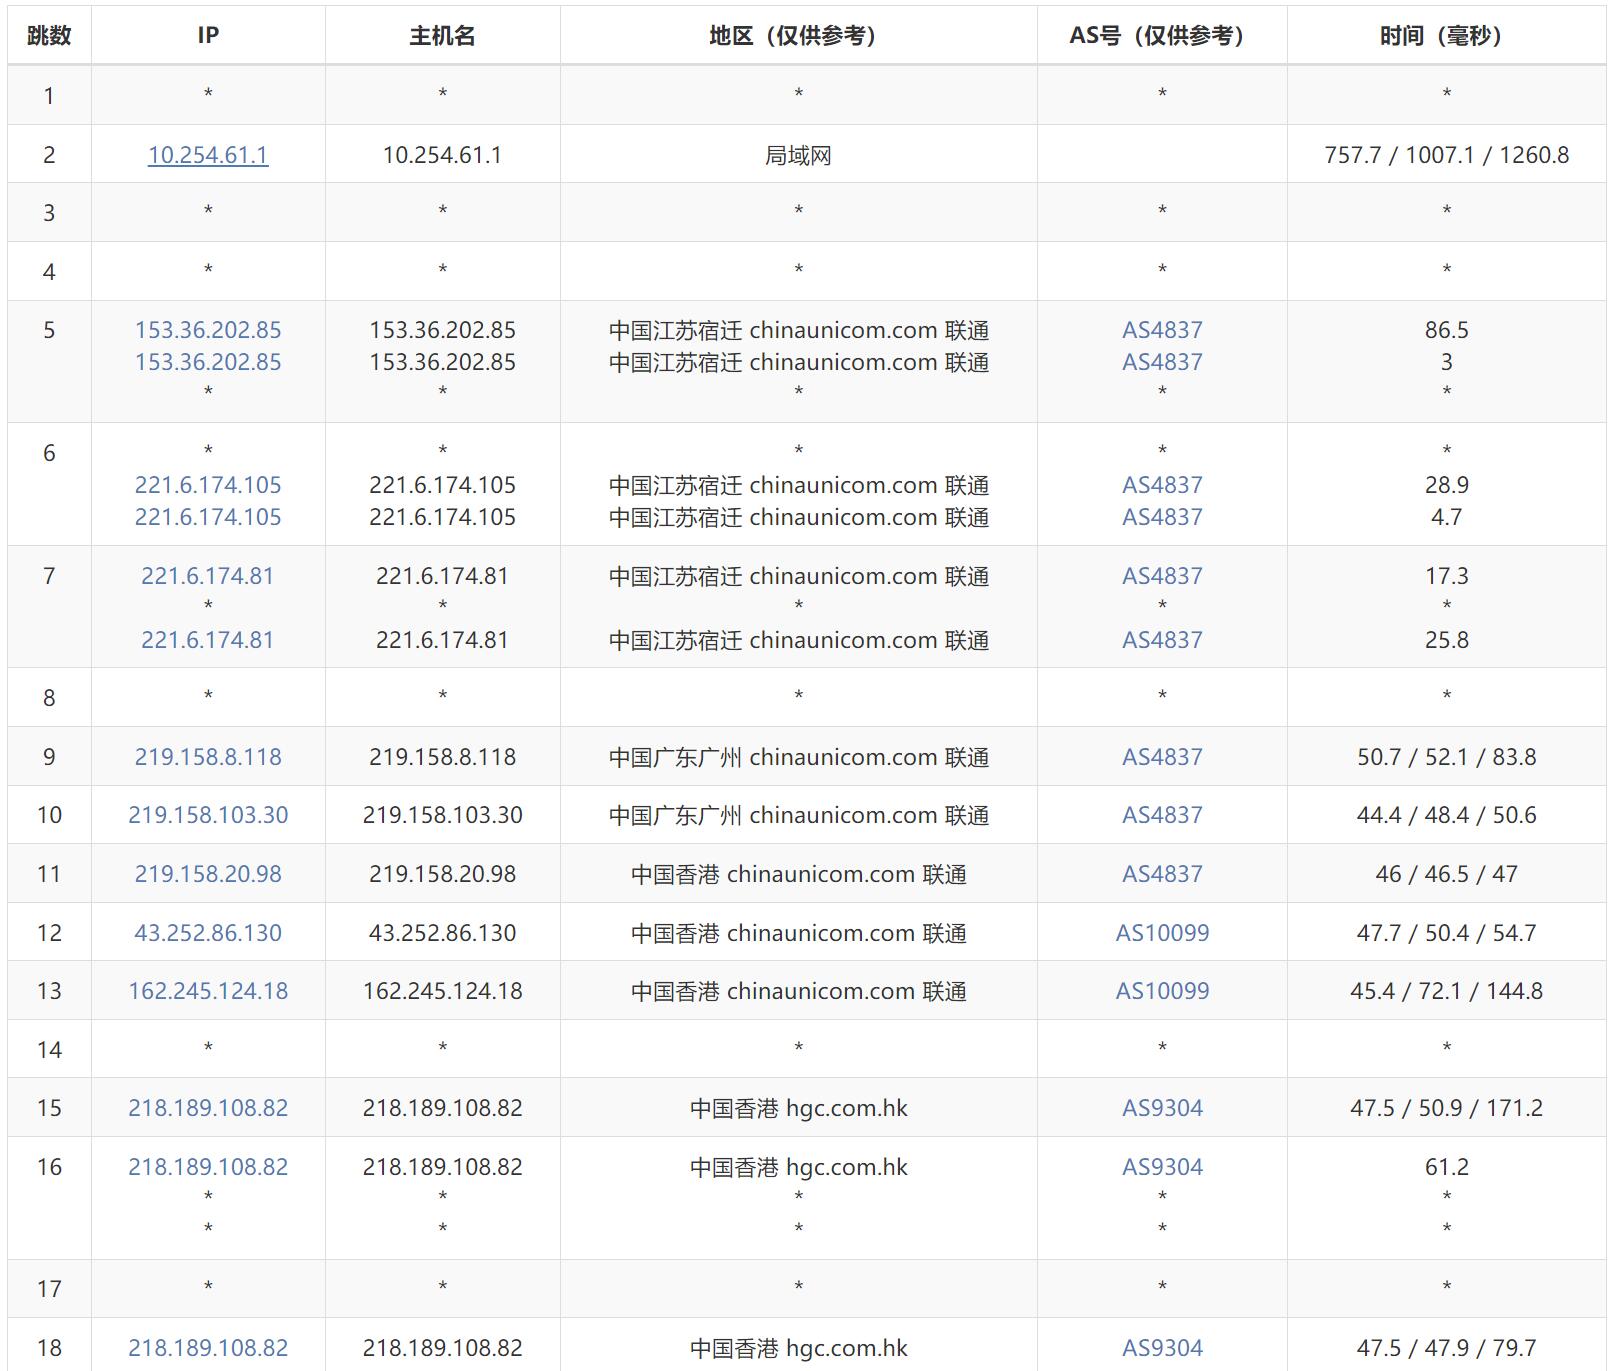The height and width of the screenshot is (1371, 1610).
Task: Select time value 45.4 / 72.1 / 144.8
Action: click(1446, 991)
